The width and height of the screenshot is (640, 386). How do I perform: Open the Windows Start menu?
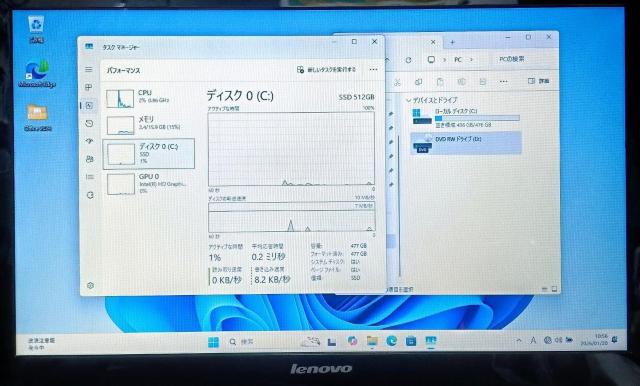(213, 342)
